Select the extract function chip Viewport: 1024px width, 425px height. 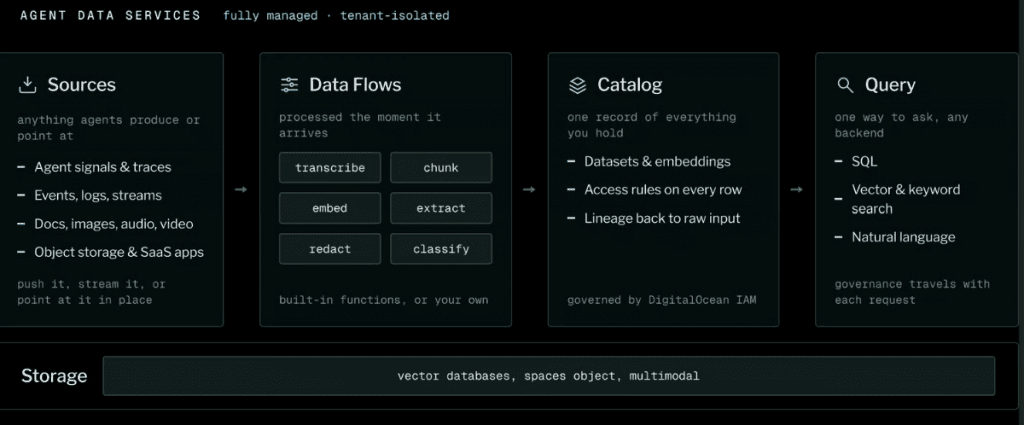pyautogui.click(x=441, y=208)
